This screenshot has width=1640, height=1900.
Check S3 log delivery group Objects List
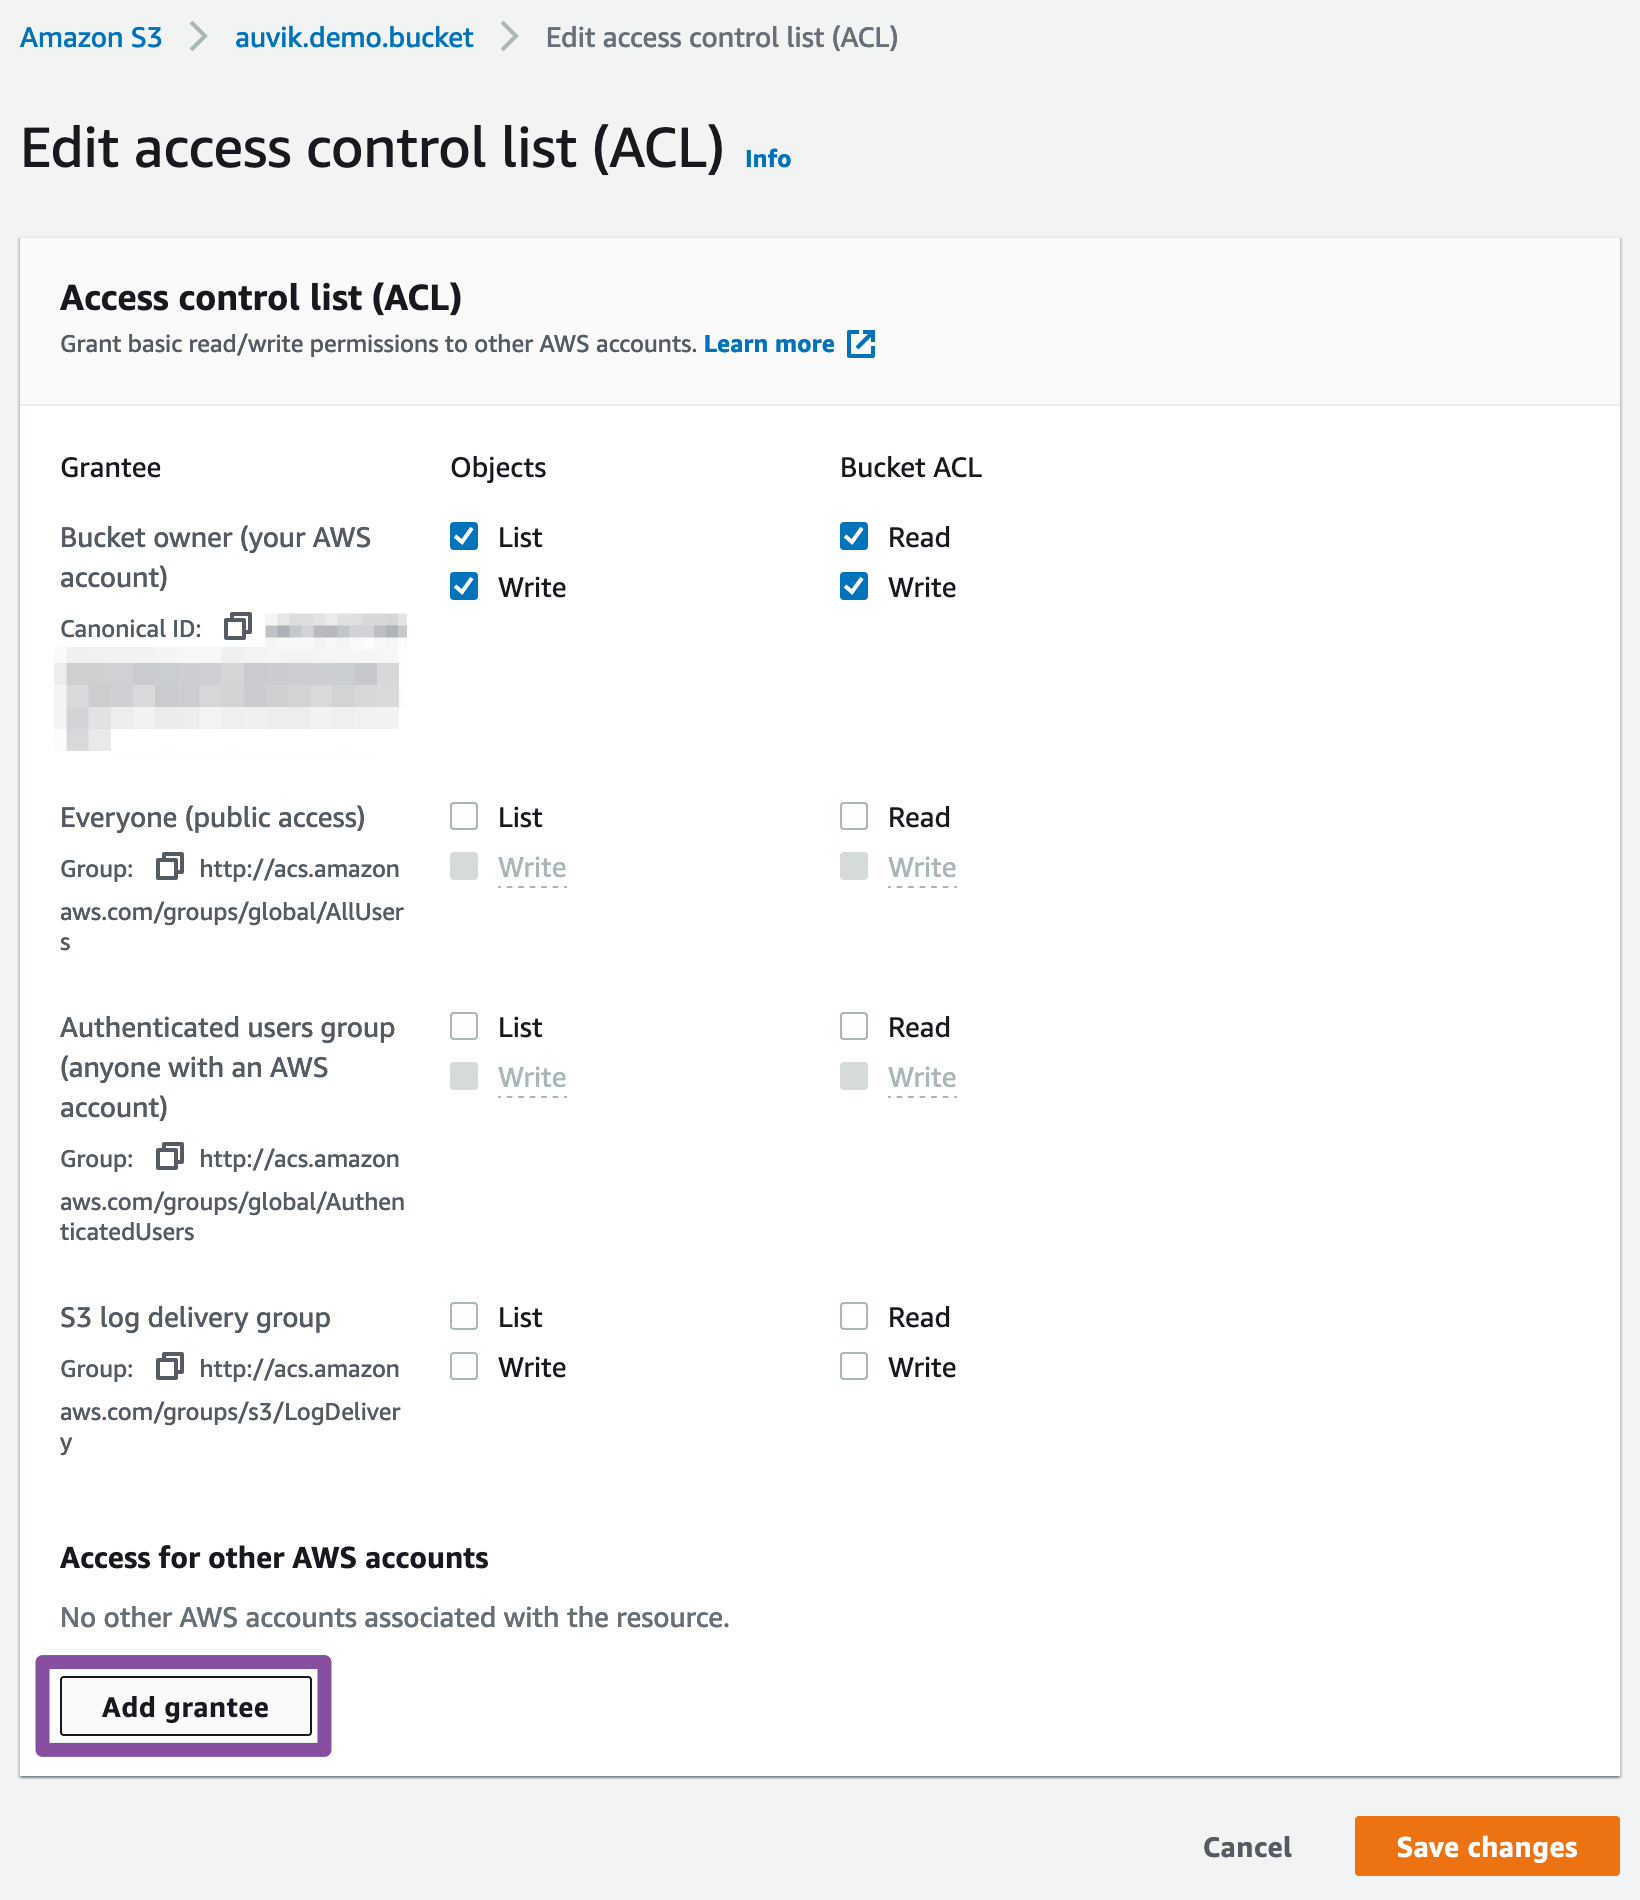pos(464,1317)
